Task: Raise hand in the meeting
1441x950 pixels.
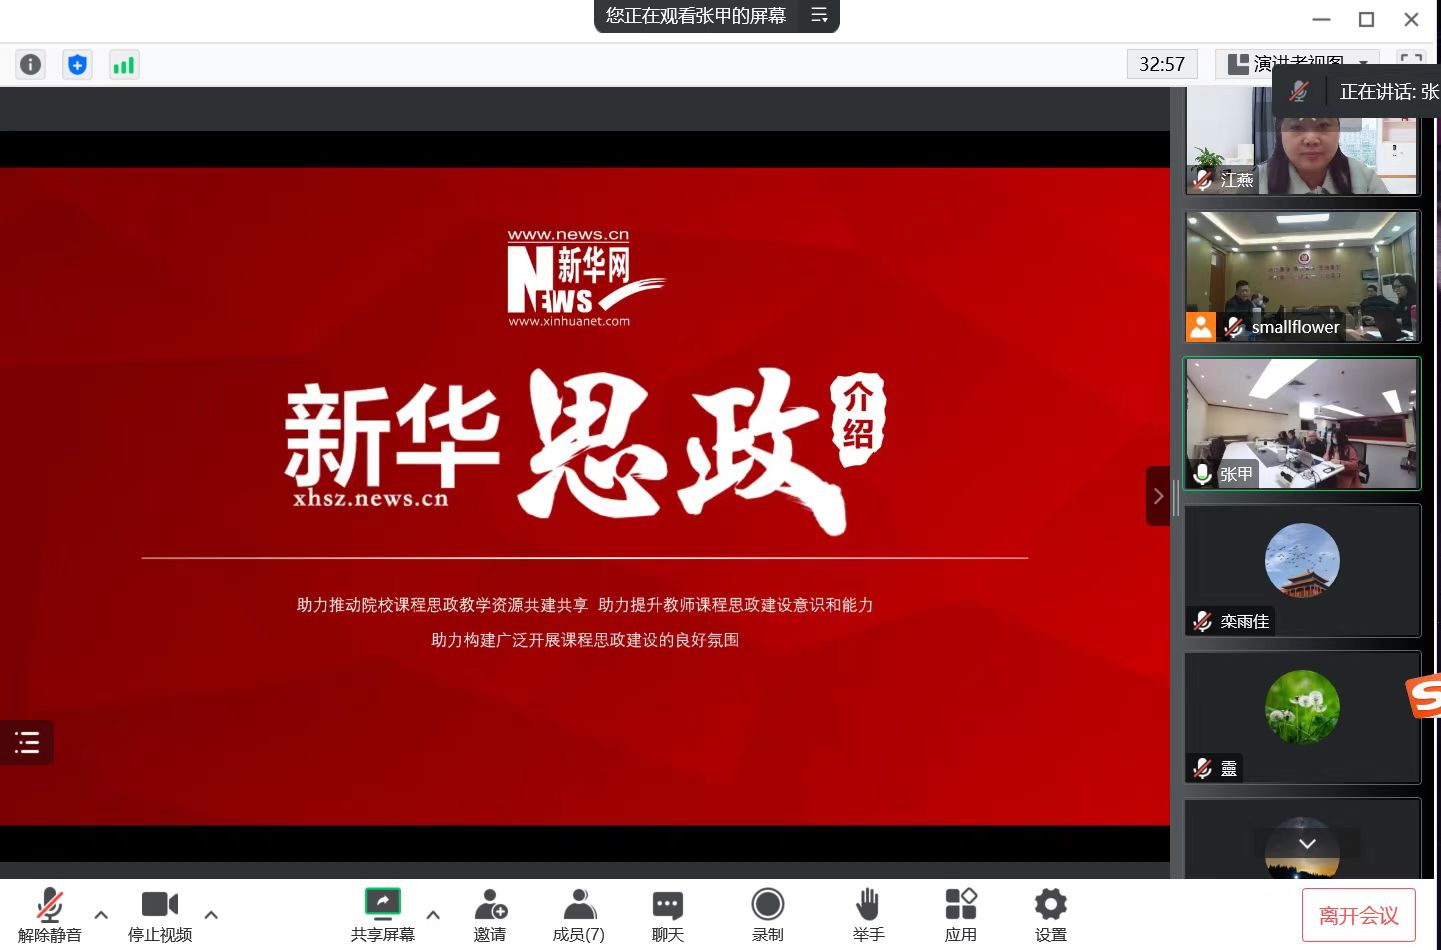Action: [x=868, y=914]
